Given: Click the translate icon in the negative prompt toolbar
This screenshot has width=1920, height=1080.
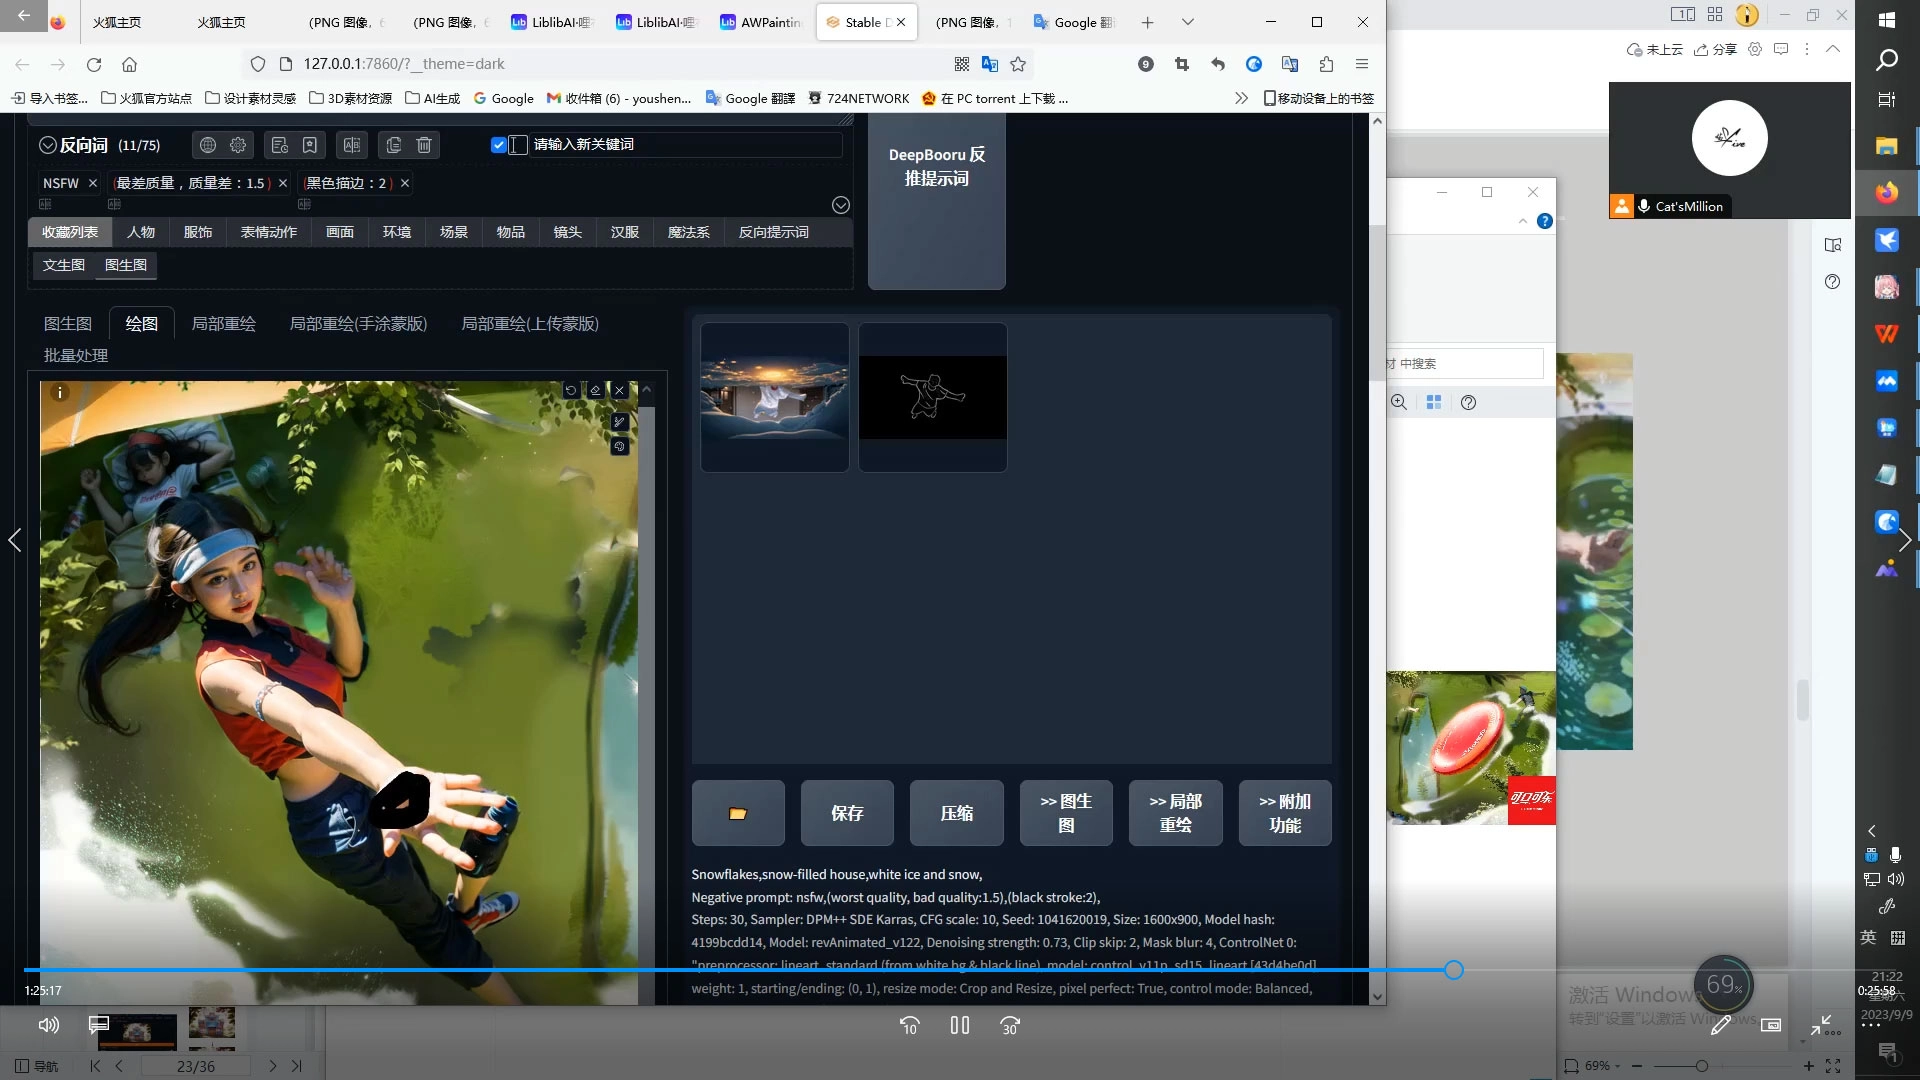Looking at the screenshot, I should click(352, 145).
